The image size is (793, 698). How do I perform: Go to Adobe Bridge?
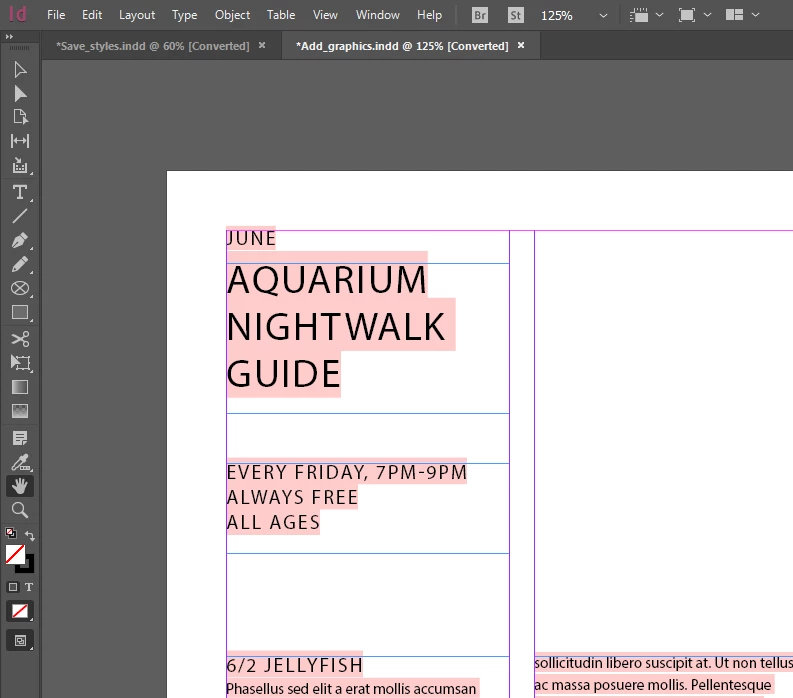(480, 16)
